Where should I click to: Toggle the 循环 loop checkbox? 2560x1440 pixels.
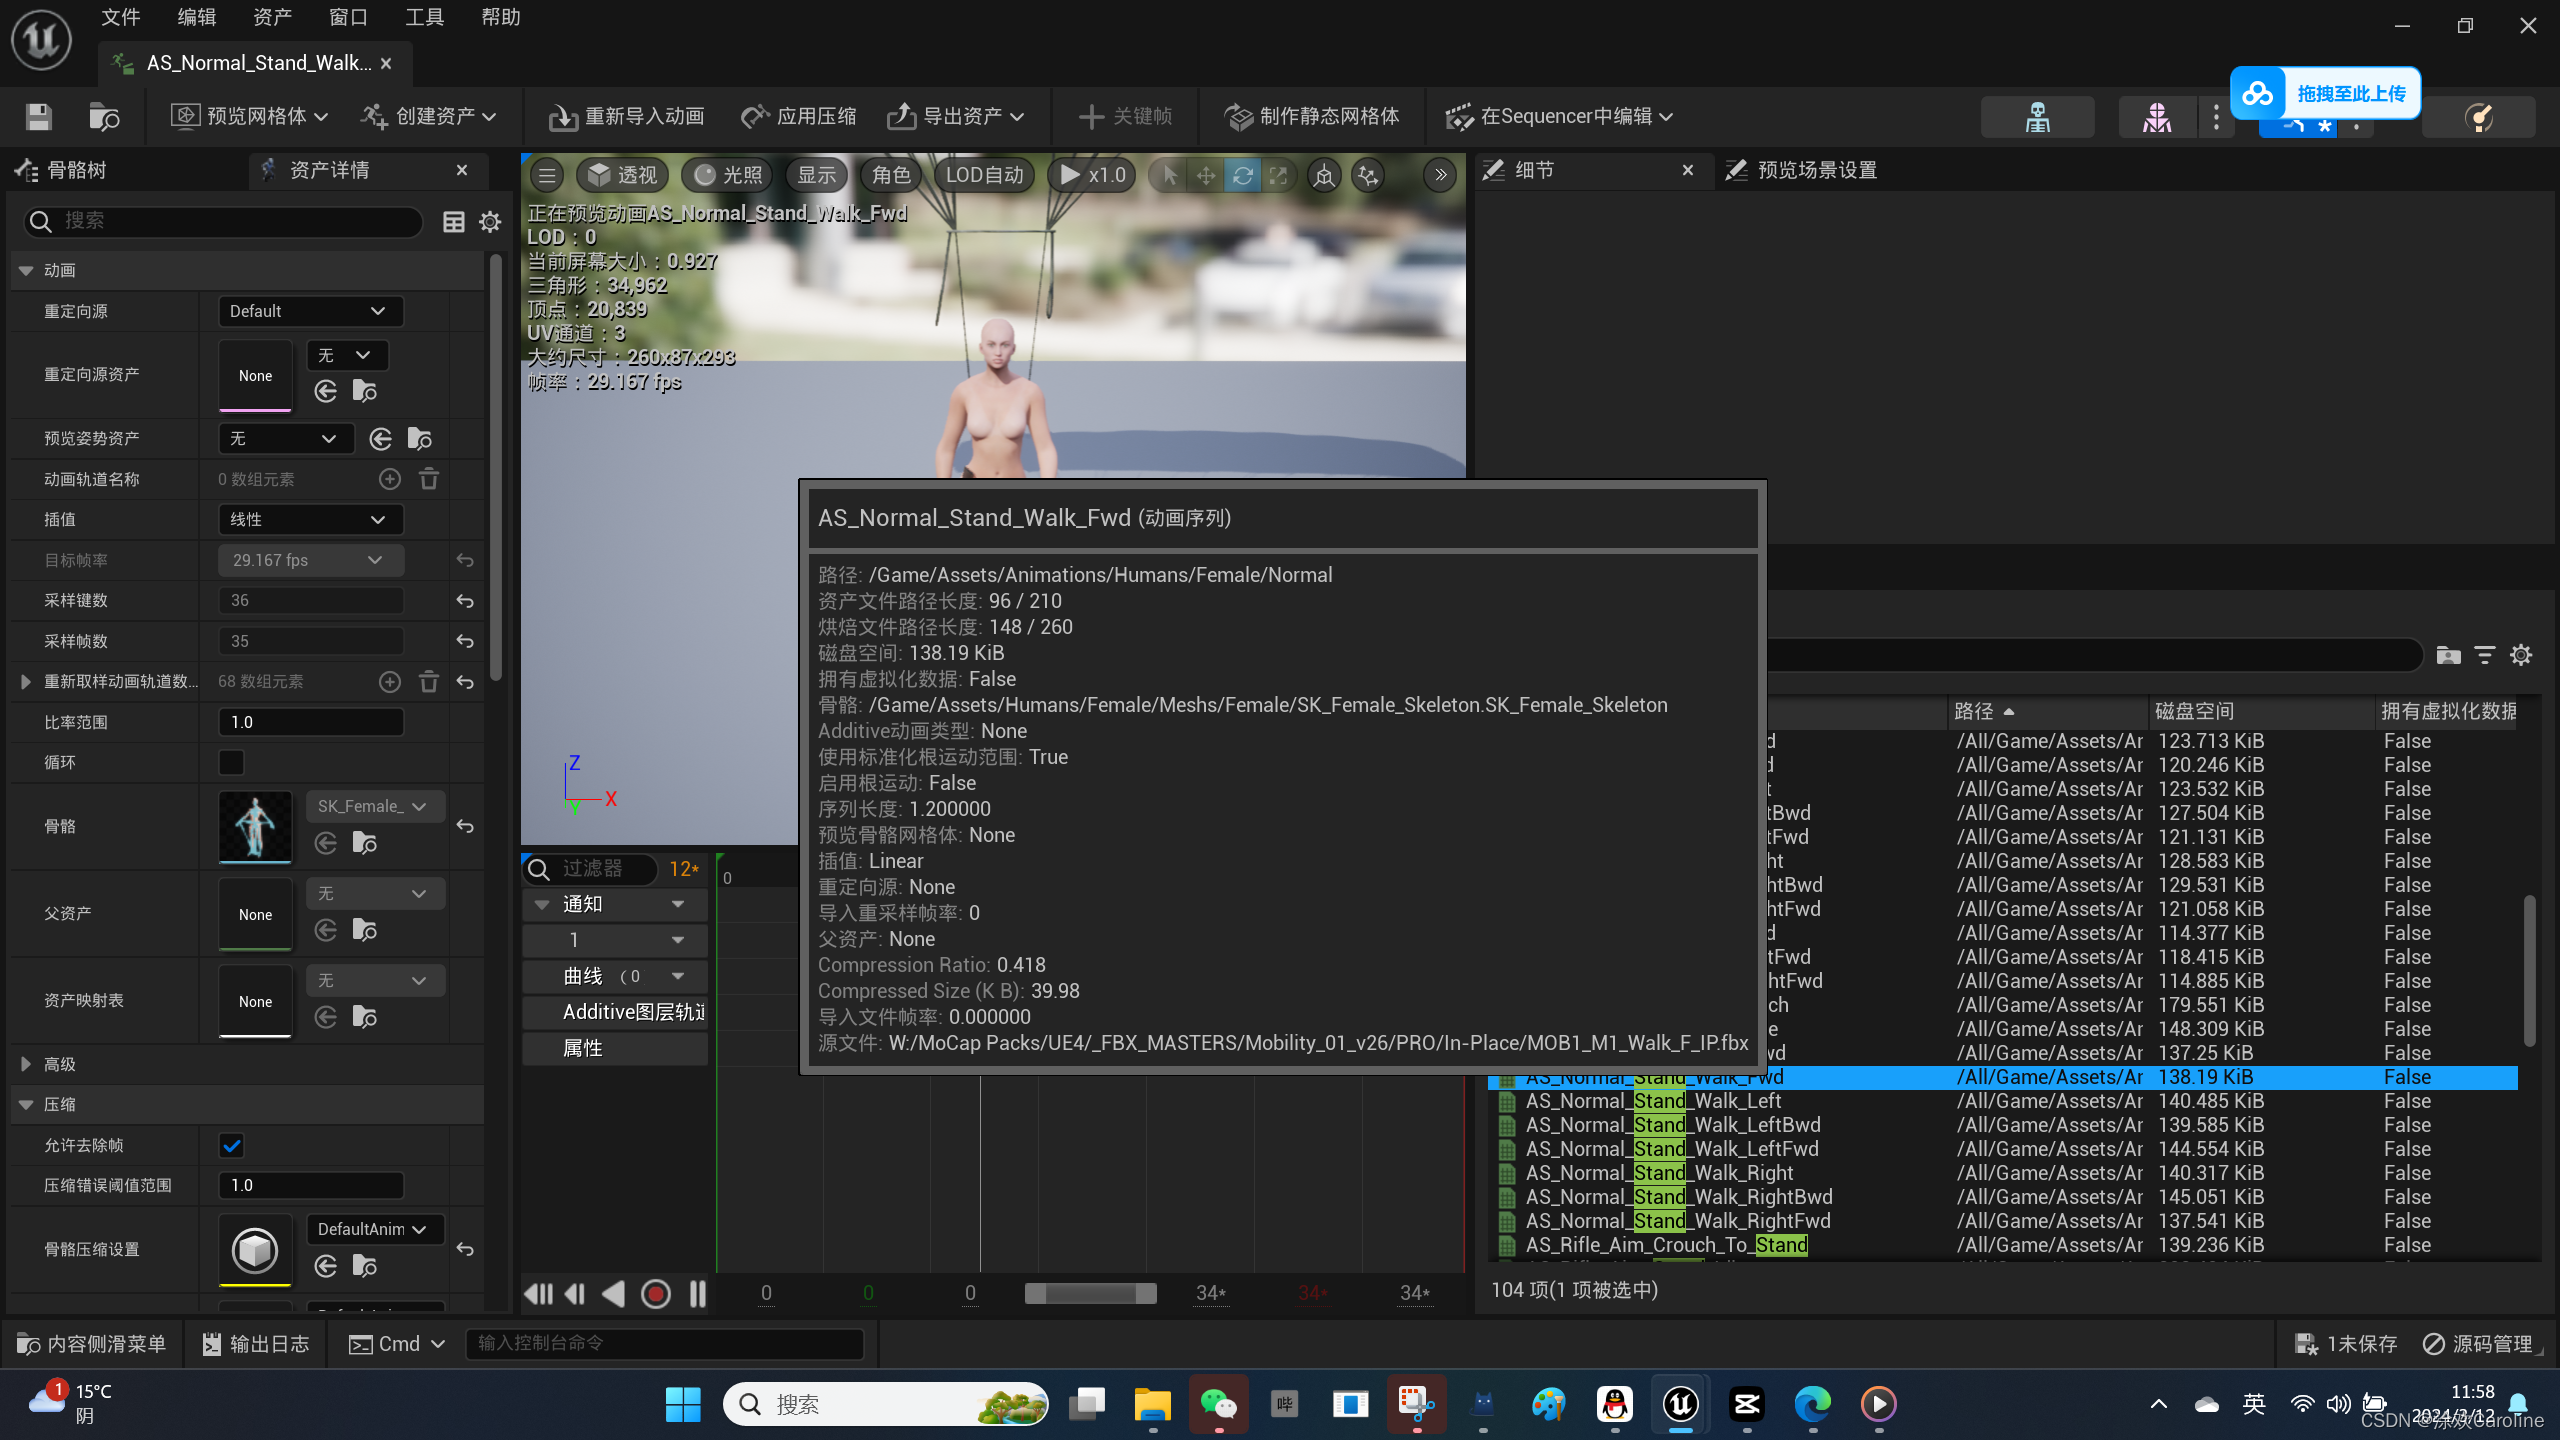coord(231,762)
